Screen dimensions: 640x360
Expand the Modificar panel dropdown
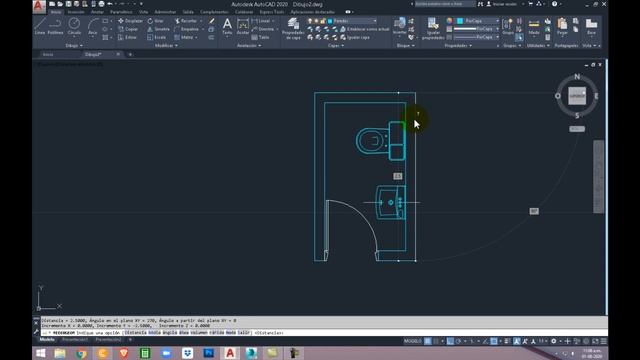click(x=167, y=46)
